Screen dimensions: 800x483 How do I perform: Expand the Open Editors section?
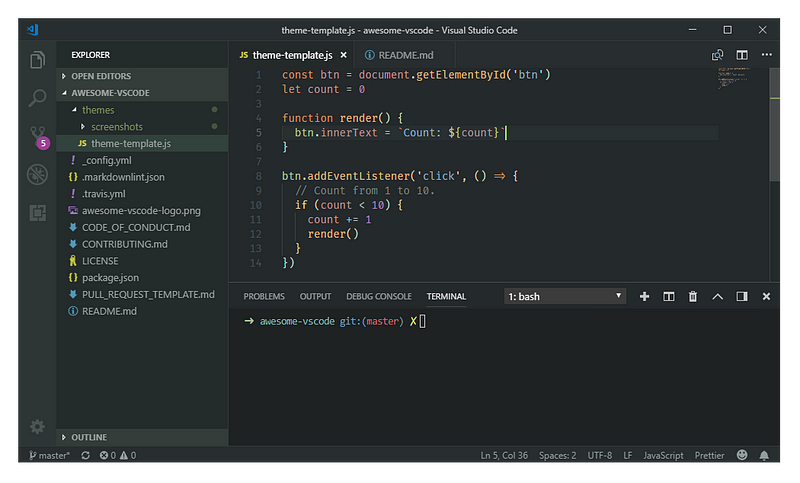point(142,76)
